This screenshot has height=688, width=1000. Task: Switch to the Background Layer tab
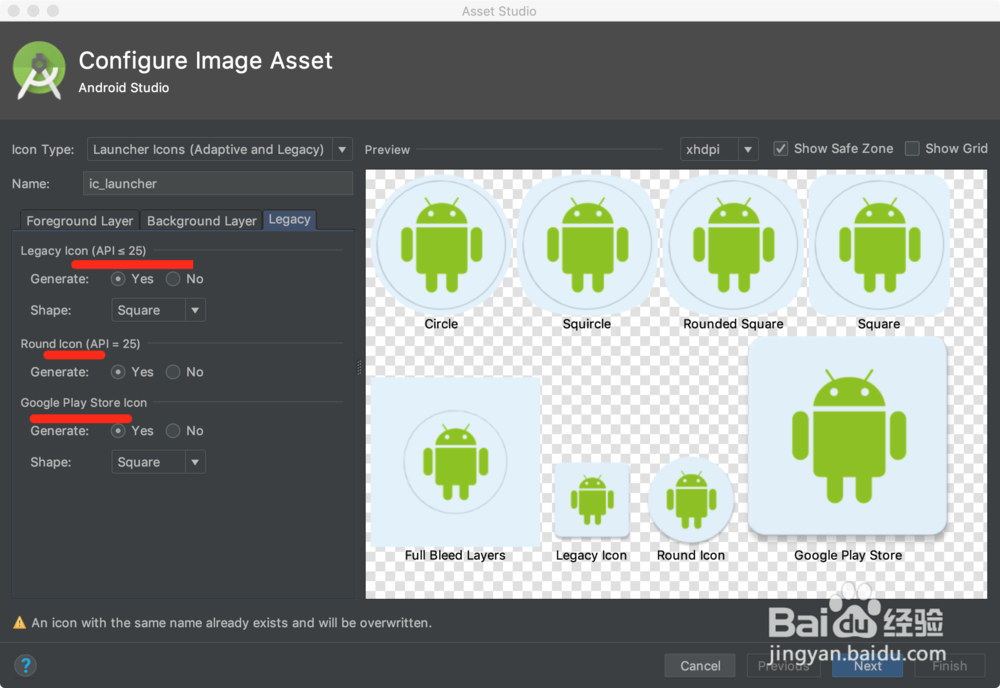pyautogui.click(x=202, y=221)
